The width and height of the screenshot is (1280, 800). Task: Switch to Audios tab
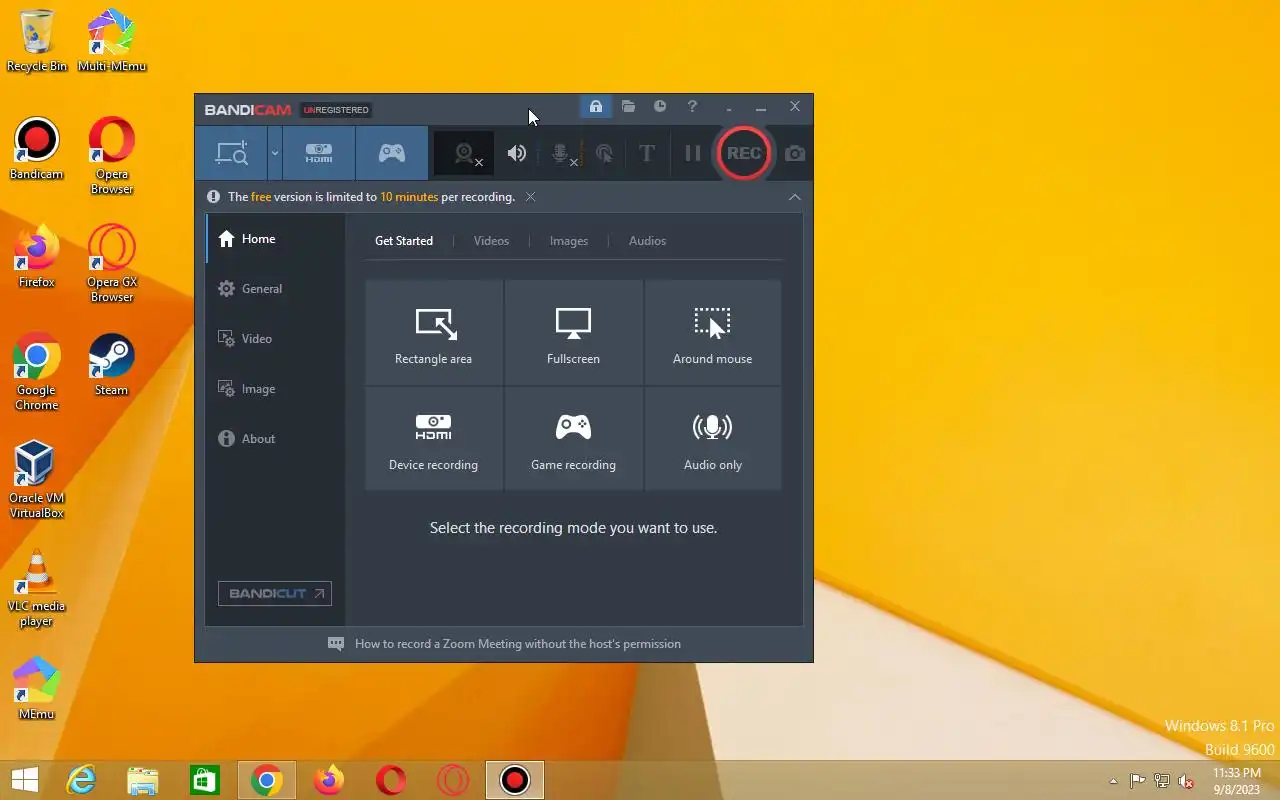(x=647, y=241)
